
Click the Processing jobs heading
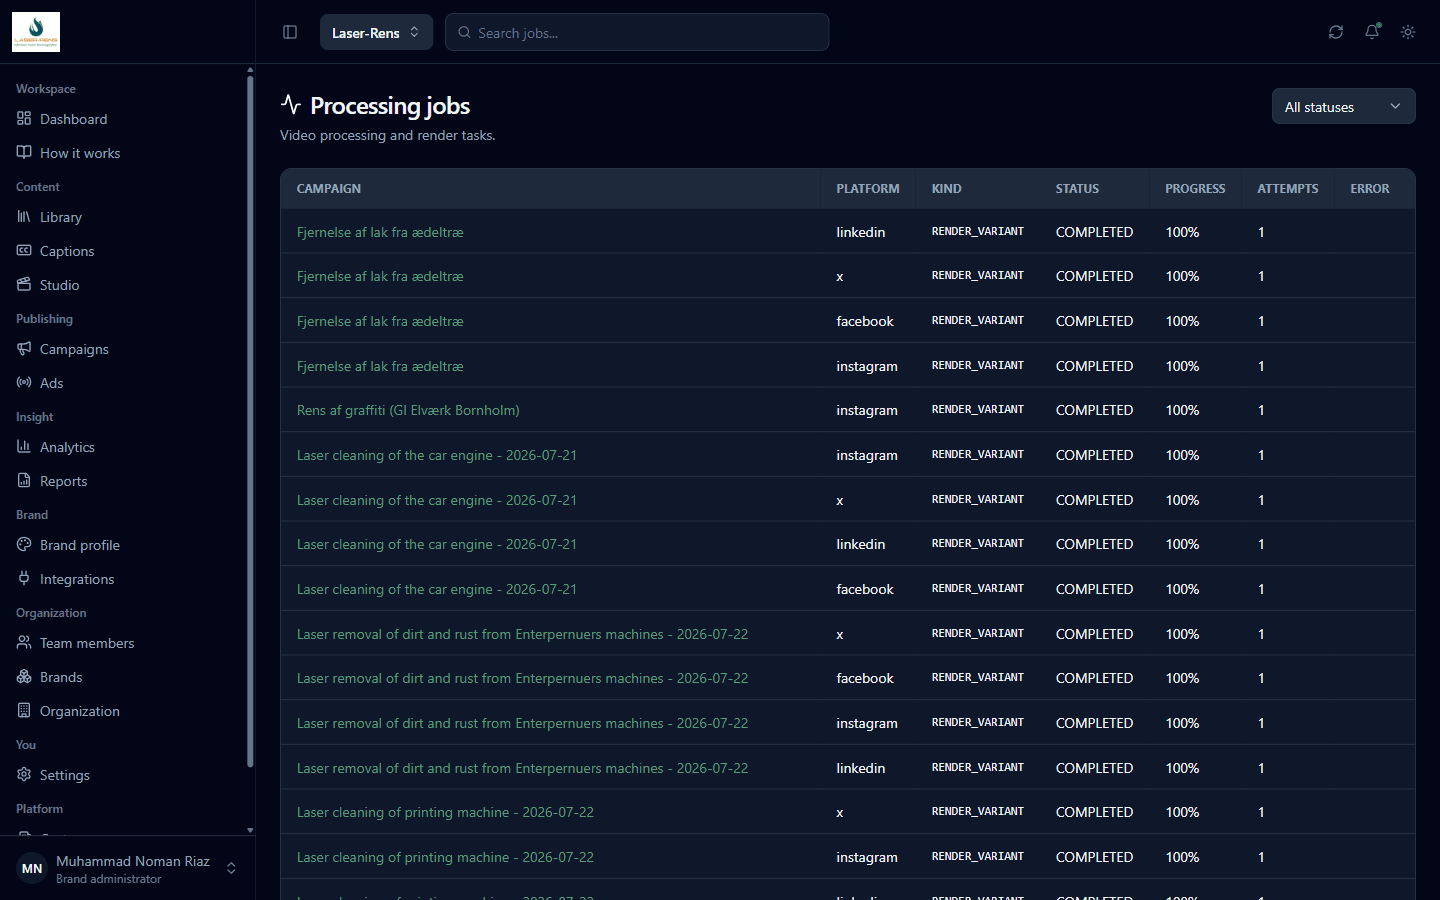[x=390, y=105]
